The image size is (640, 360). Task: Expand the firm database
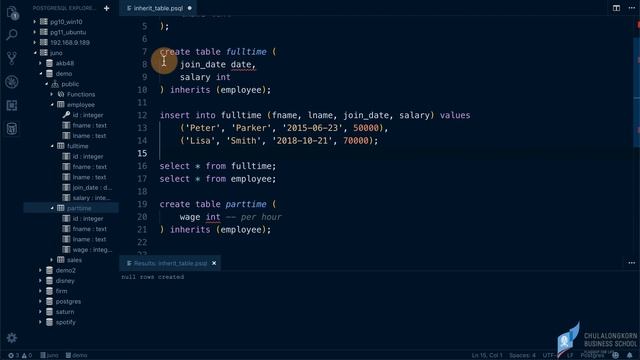click(40, 291)
